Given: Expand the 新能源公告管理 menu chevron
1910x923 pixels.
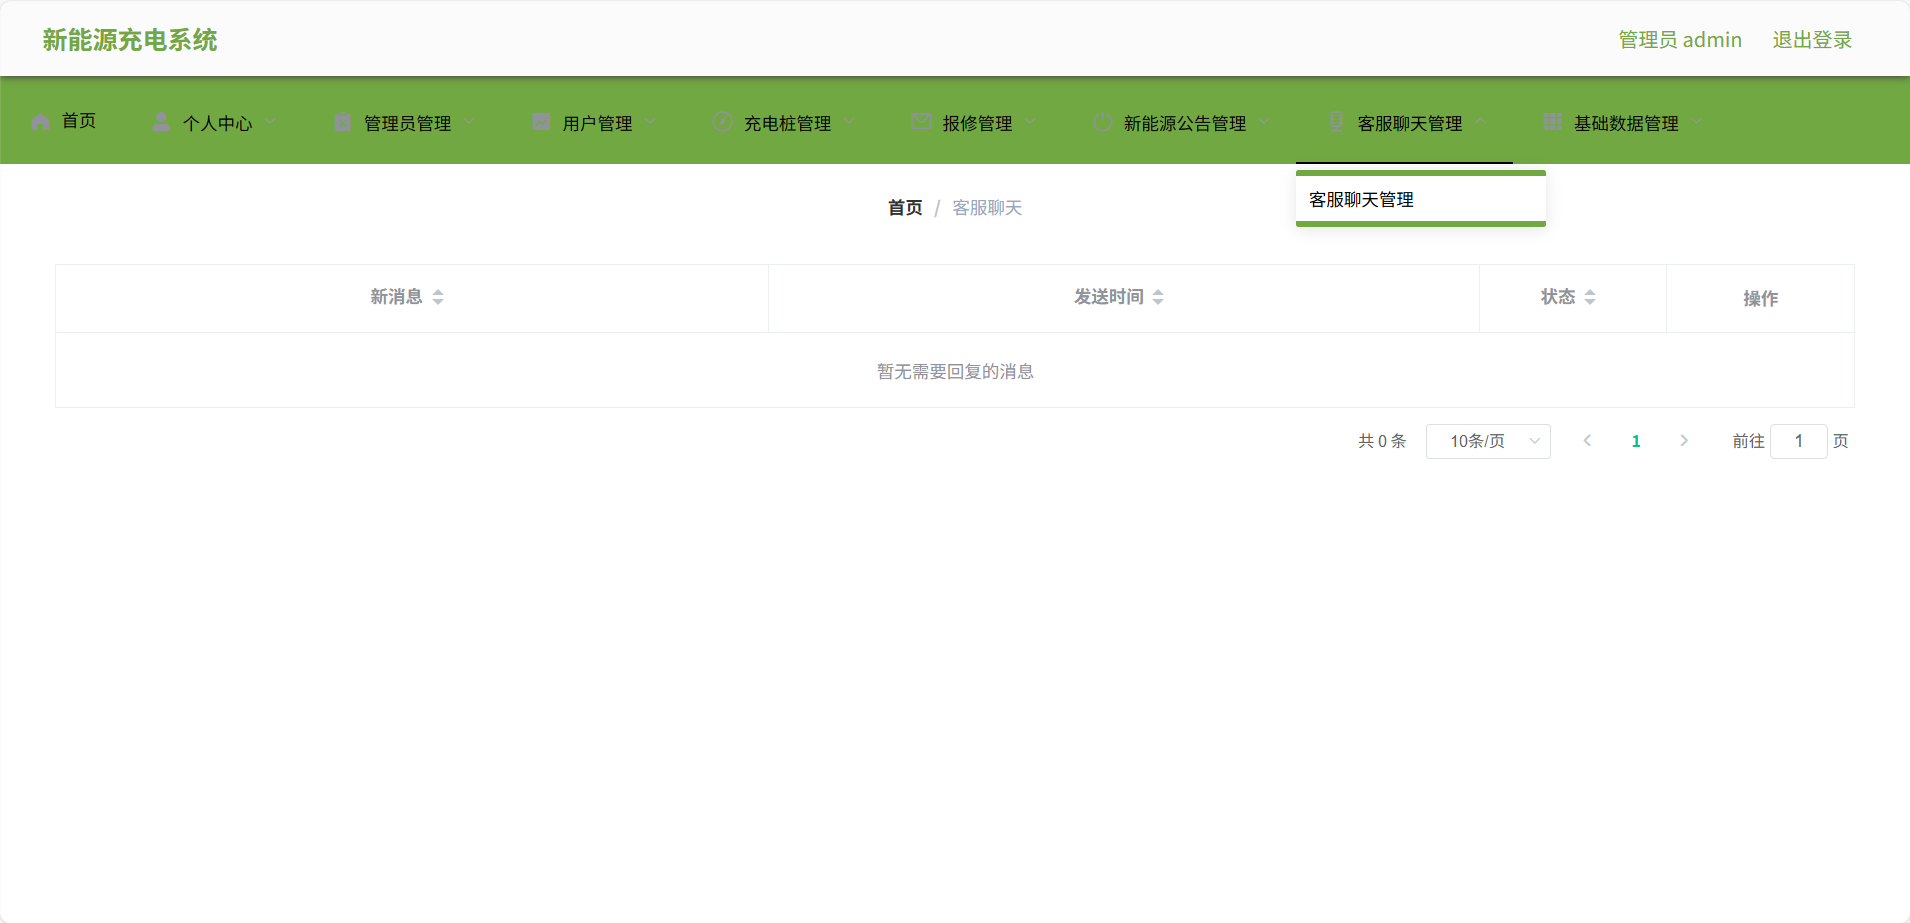Looking at the screenshot, I should (1264, 122).
